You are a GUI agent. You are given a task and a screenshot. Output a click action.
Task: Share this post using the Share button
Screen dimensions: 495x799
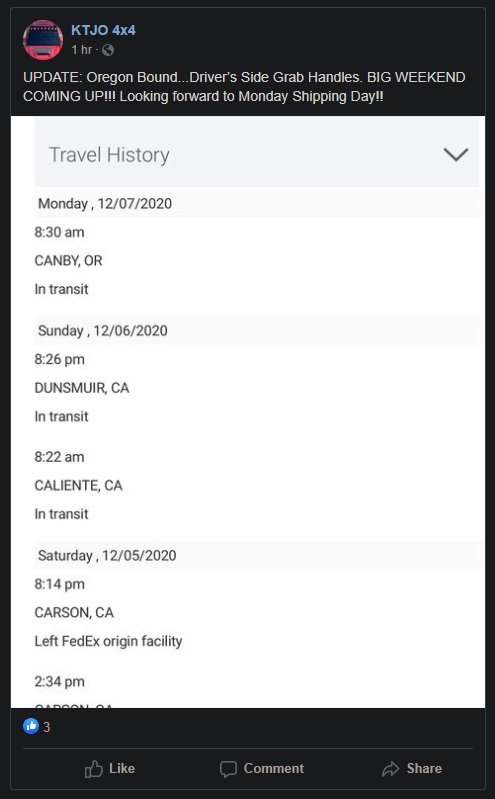[x=411, y=768]
